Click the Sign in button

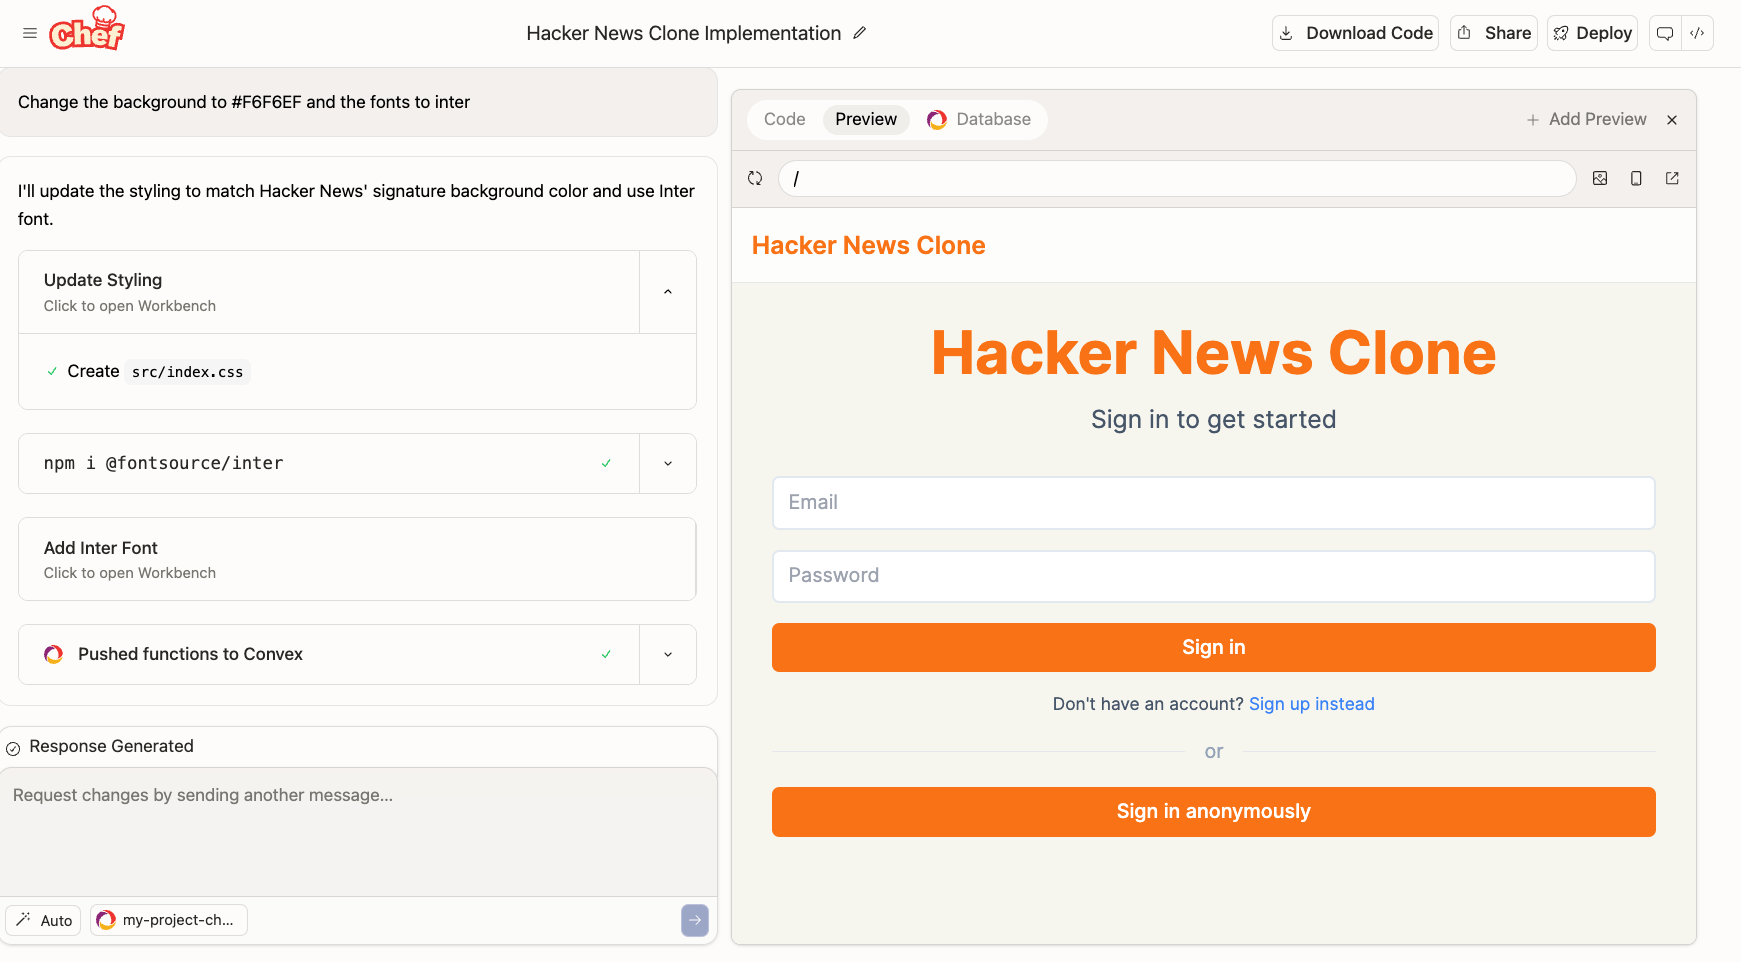click(x=1213, y=647)
